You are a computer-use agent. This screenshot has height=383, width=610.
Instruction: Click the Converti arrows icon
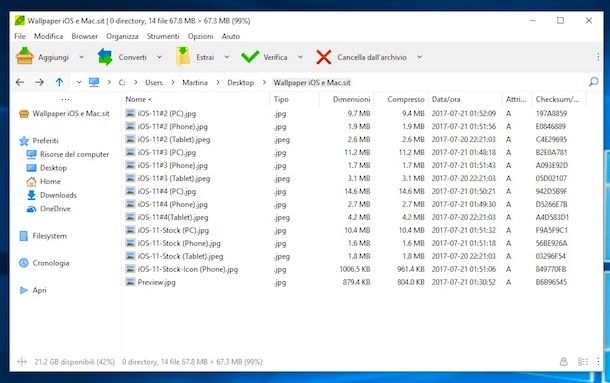[105, 57]
